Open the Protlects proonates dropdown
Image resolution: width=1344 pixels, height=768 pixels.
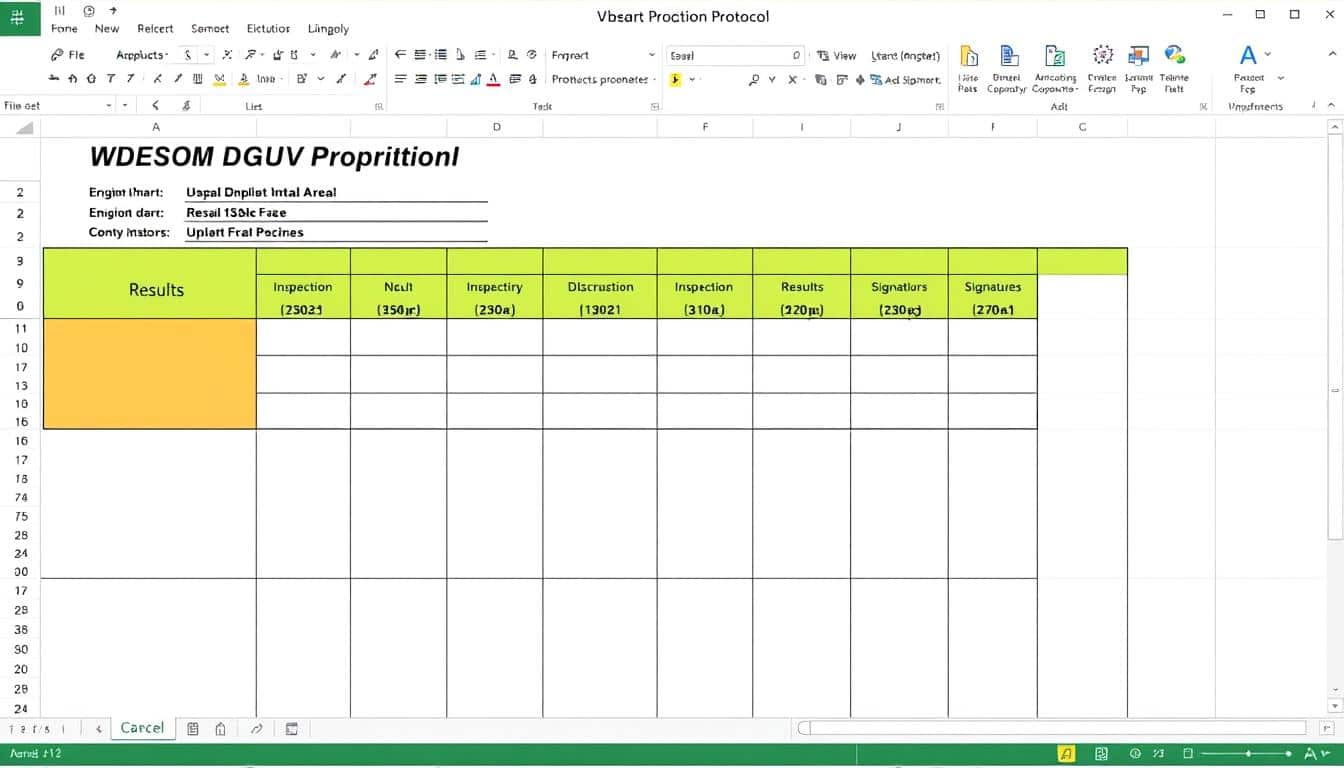pyautogui.click(x=604, y=79)
